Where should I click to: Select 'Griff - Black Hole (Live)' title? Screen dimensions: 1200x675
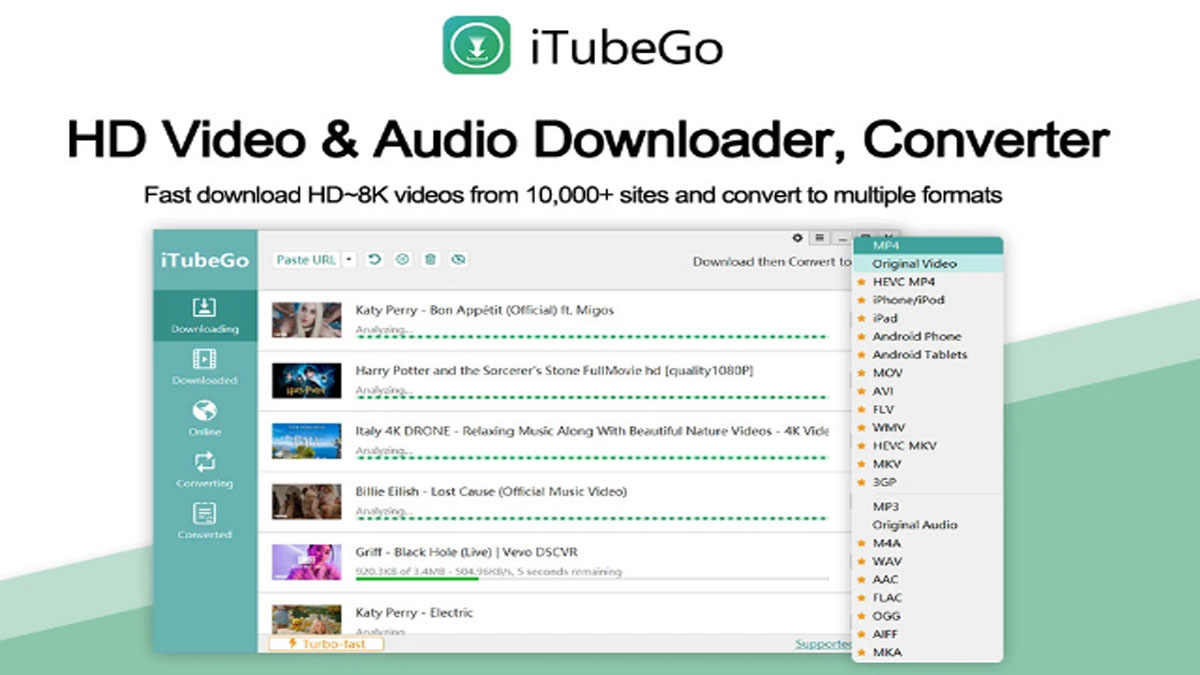467,552
